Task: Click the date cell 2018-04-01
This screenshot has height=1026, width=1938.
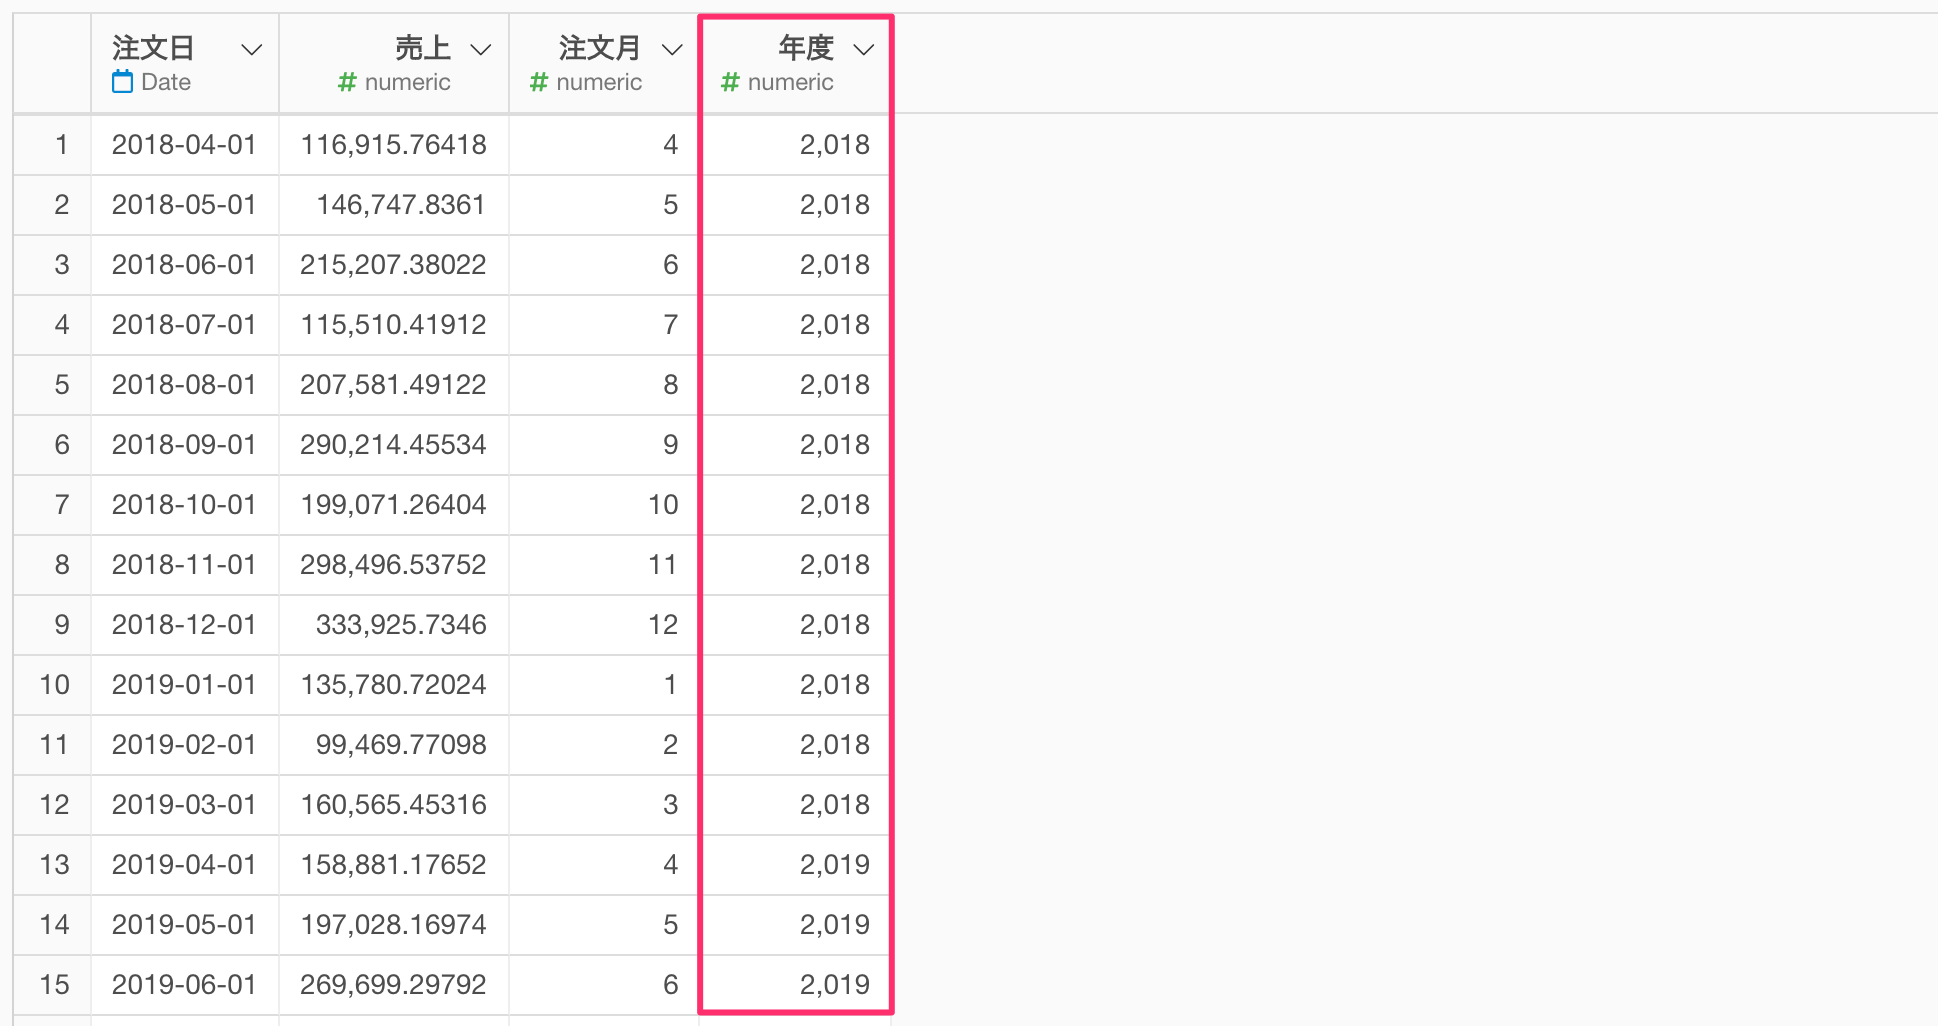Action: (x=184, y=145)
